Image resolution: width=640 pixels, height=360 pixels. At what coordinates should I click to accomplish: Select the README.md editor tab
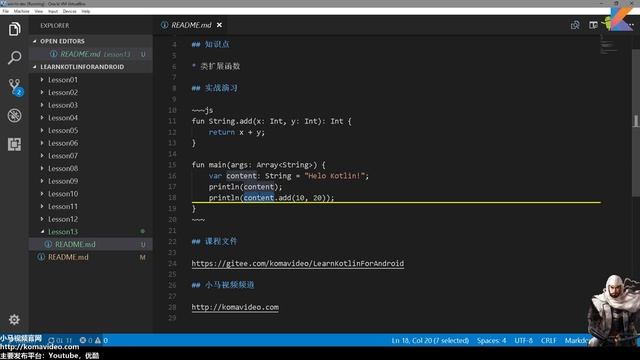click(191, 25)
